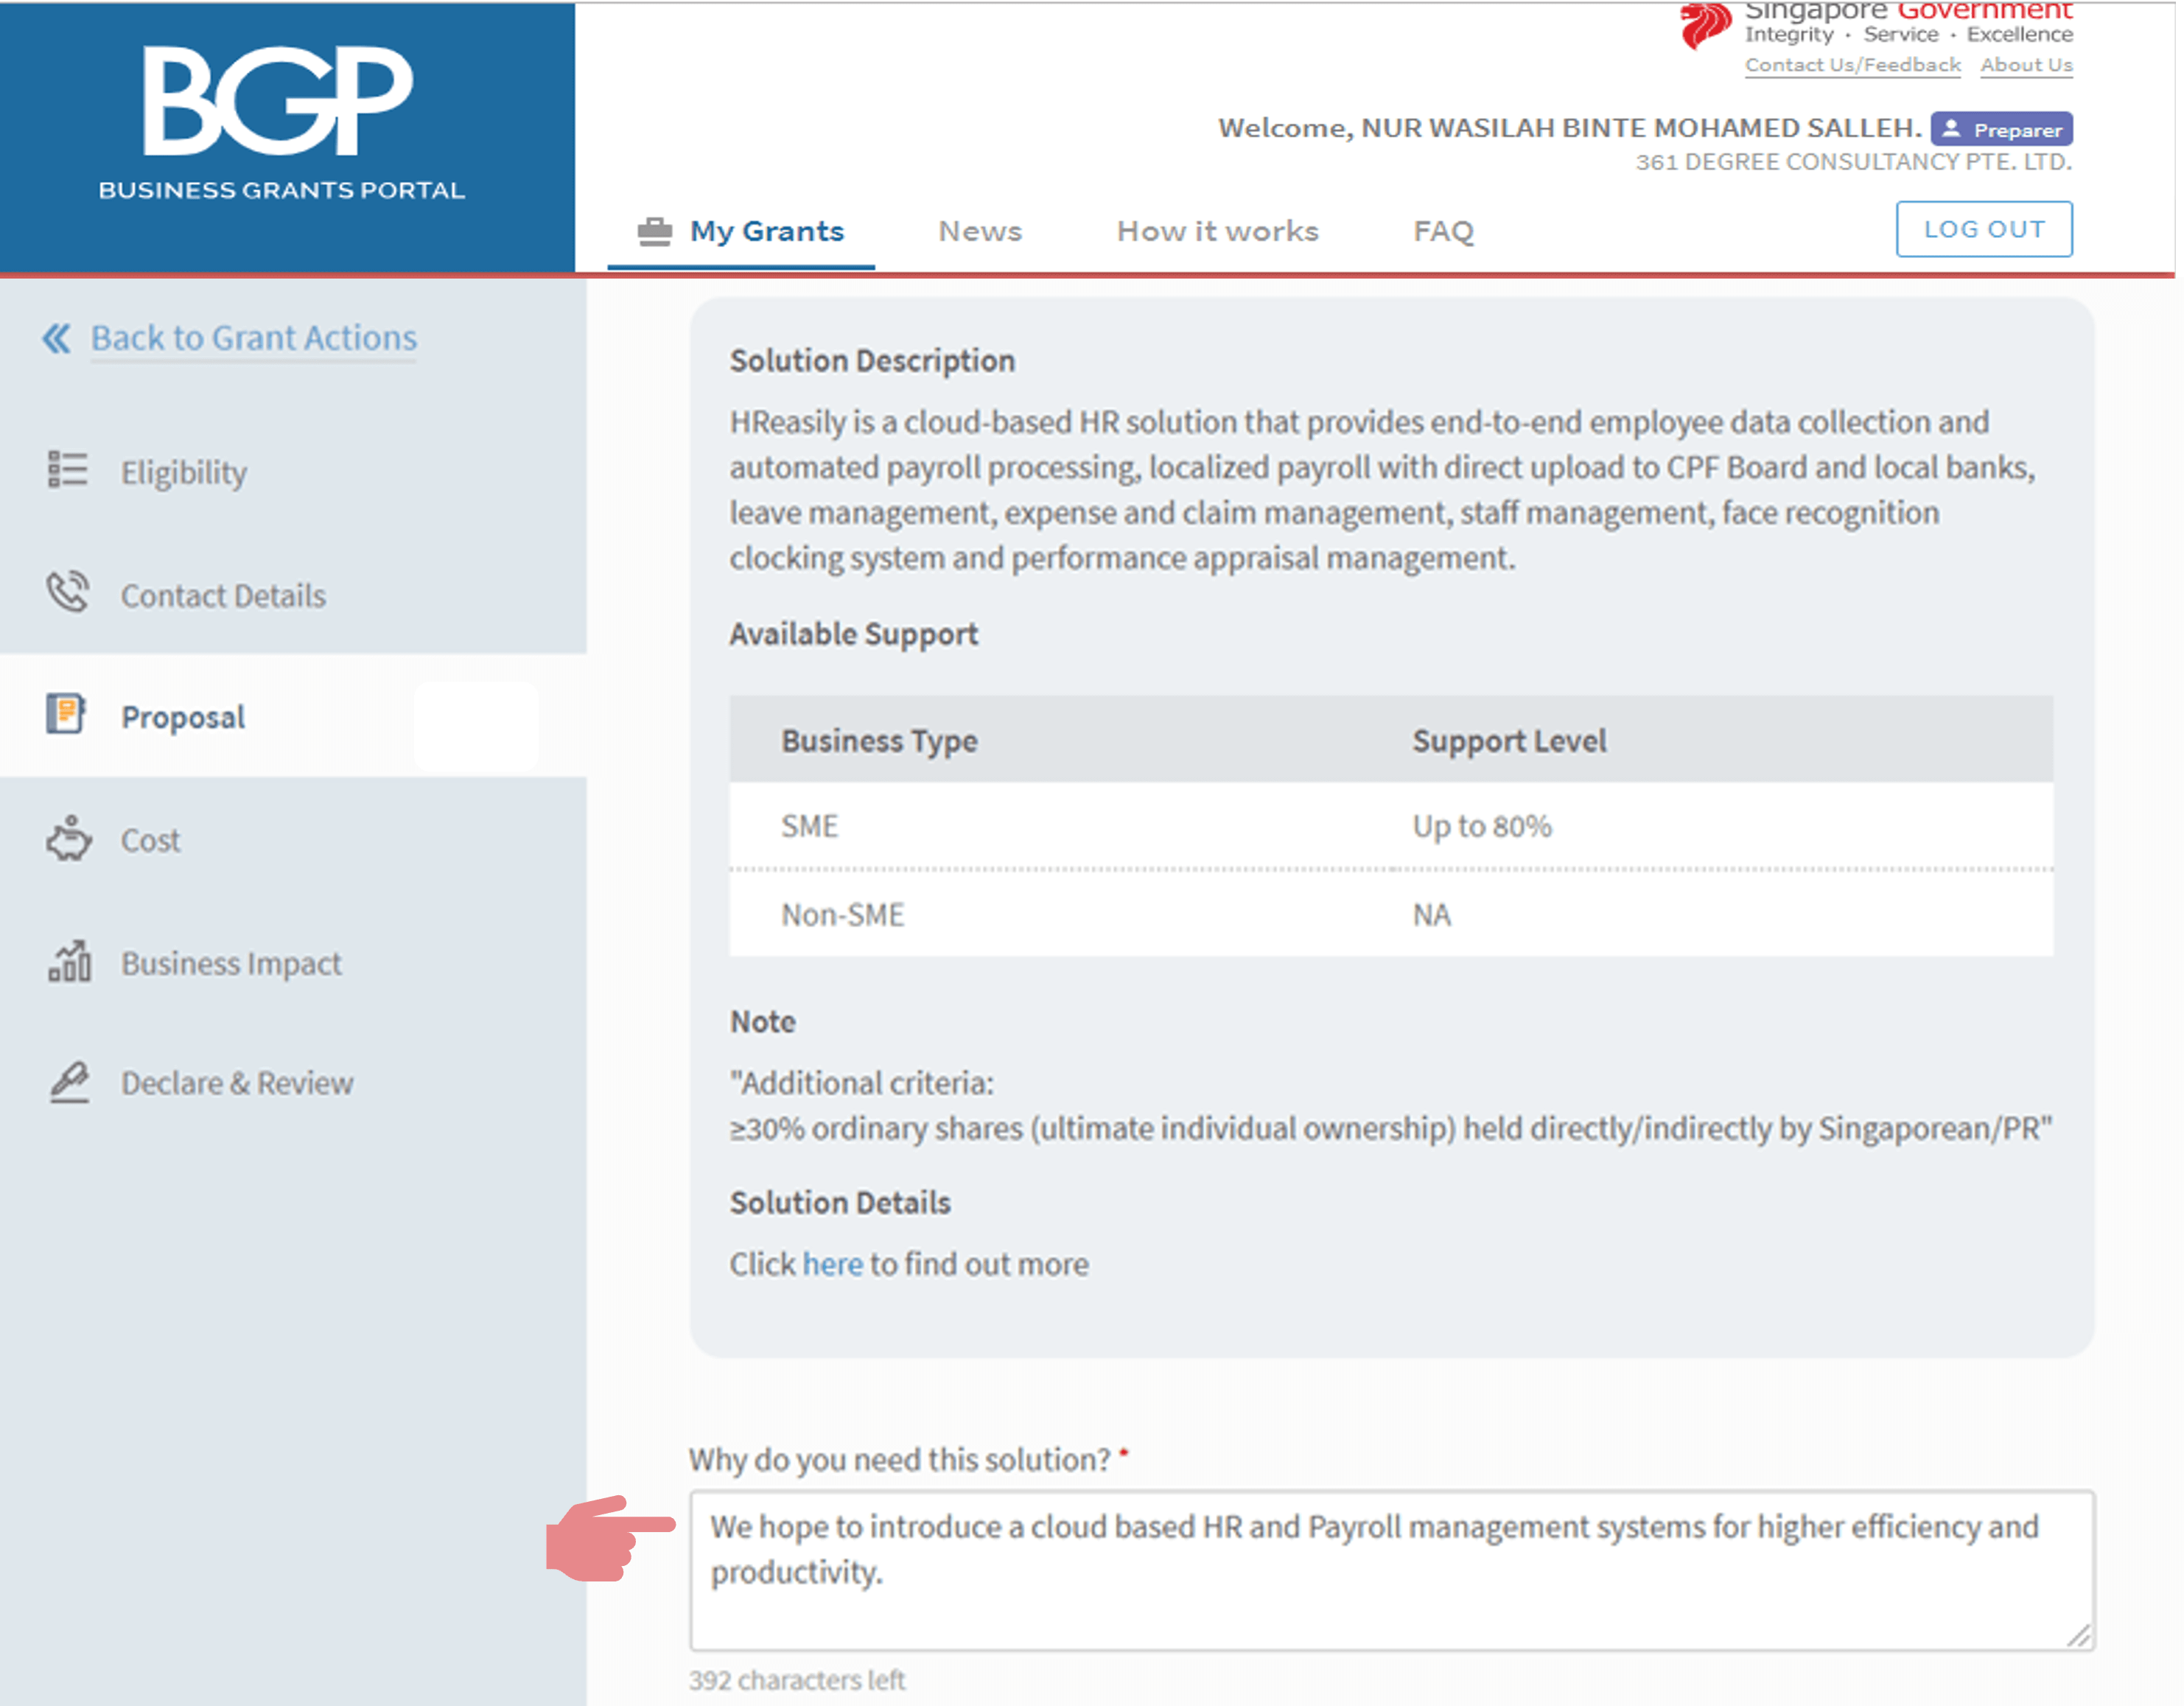
Task: Click the Eligibility checklist icon
Action: point(68,470)
